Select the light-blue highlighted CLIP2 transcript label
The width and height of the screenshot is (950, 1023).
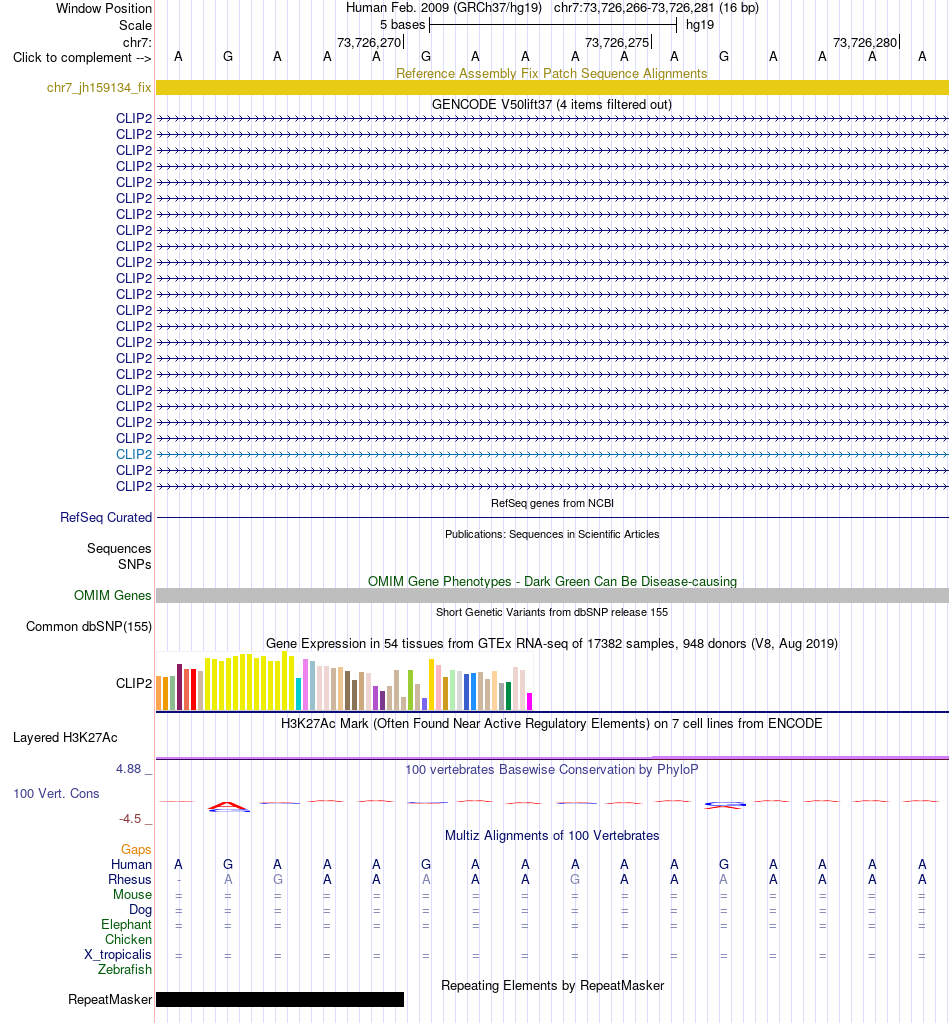click(x=134, y=454)
